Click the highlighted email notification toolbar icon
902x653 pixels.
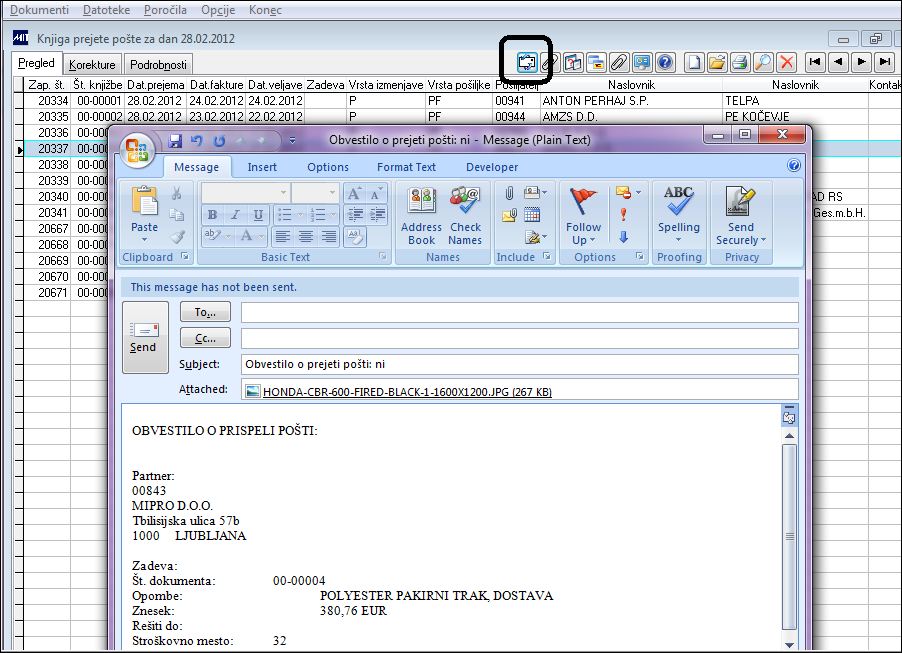pyautogui.click(x=526, y=62)
